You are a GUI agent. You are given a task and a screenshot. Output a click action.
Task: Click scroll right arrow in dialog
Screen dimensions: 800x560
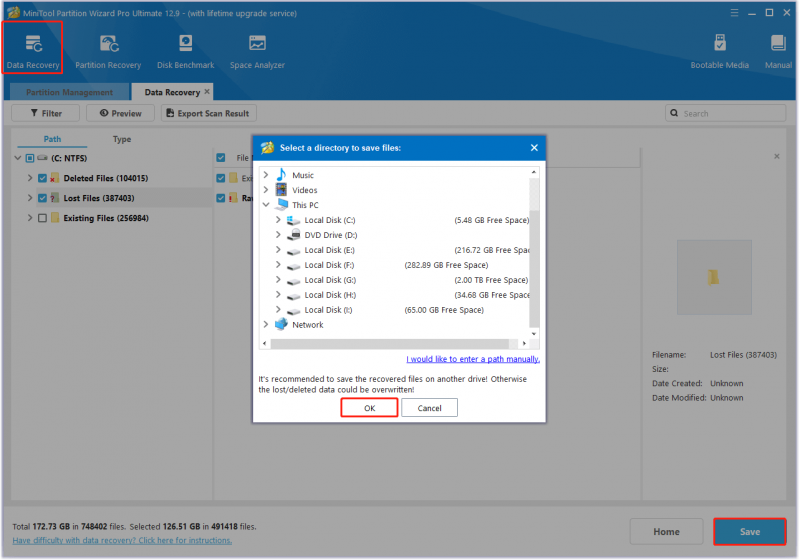[x=524, y=343]
